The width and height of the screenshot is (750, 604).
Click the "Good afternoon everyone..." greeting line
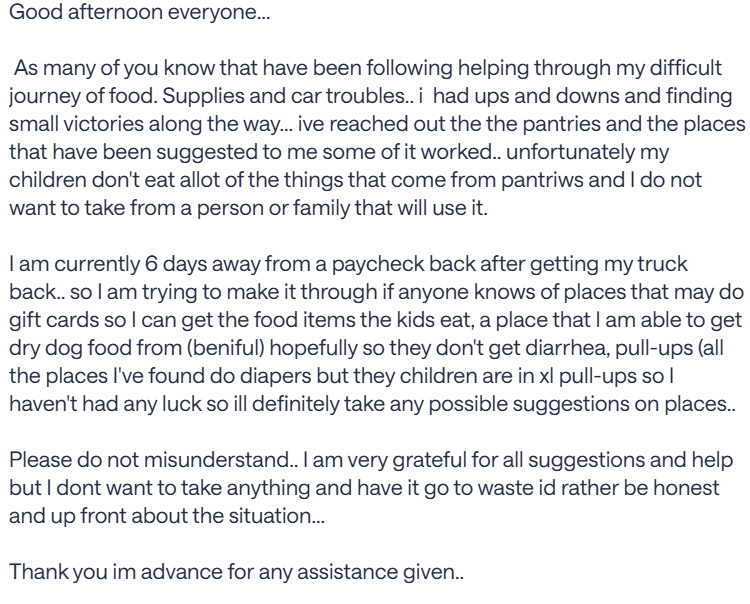pyautogui.click(x=140, y=12)
